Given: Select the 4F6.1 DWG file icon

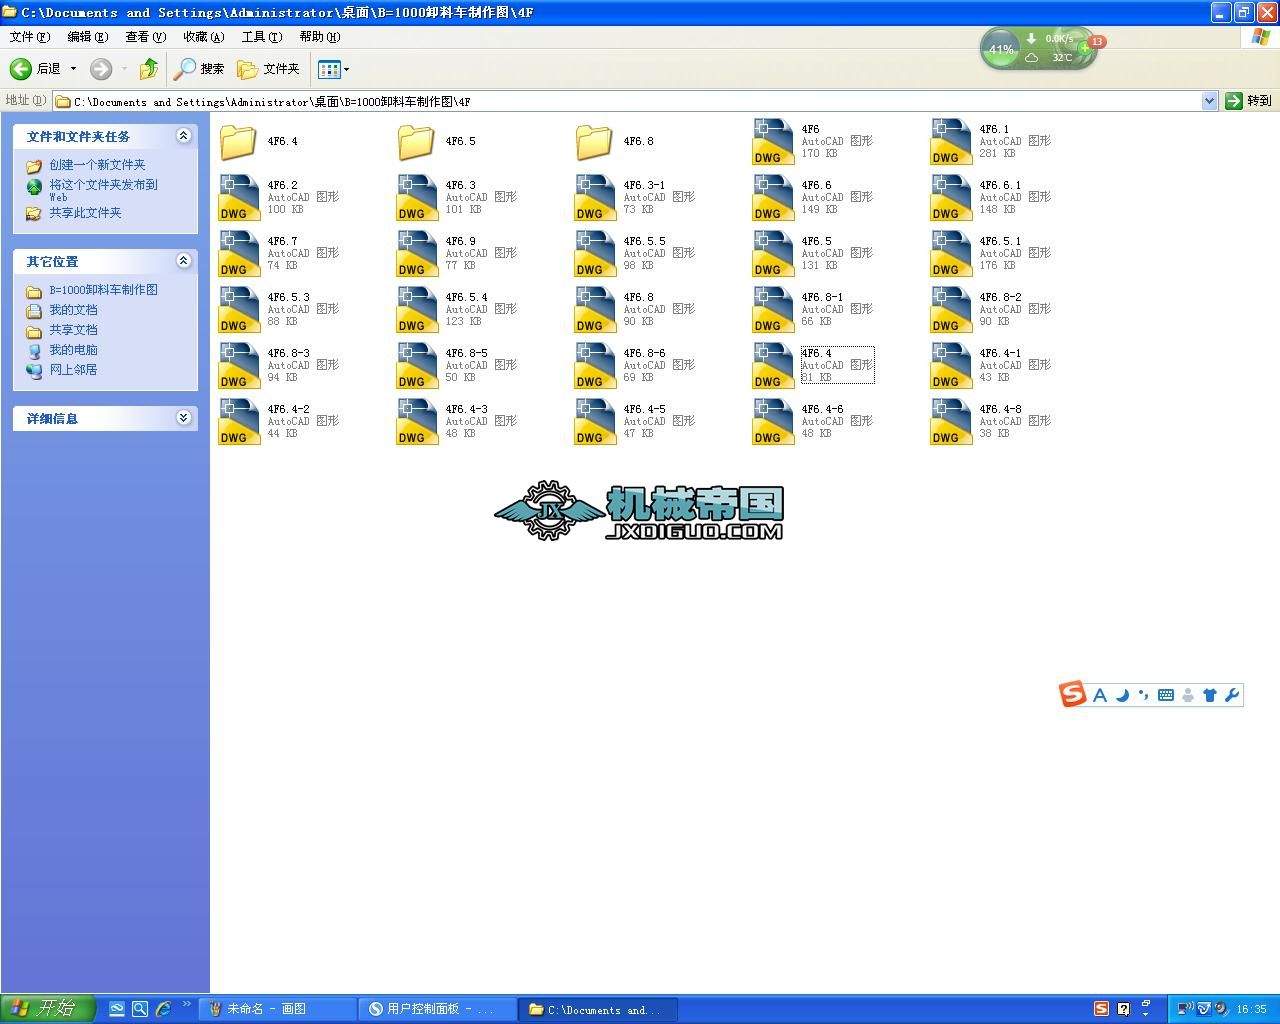Looking at the screenshot, I should point(951,142).
